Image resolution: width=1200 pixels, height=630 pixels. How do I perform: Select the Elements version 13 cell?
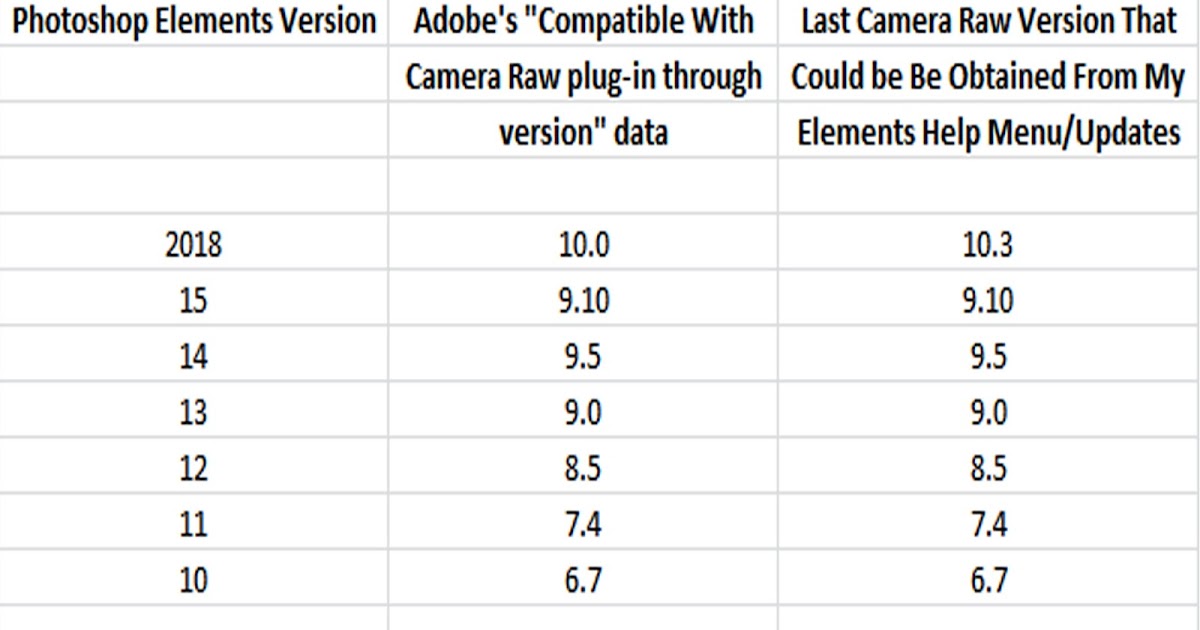pyautogui.click(x=193, y=412)
